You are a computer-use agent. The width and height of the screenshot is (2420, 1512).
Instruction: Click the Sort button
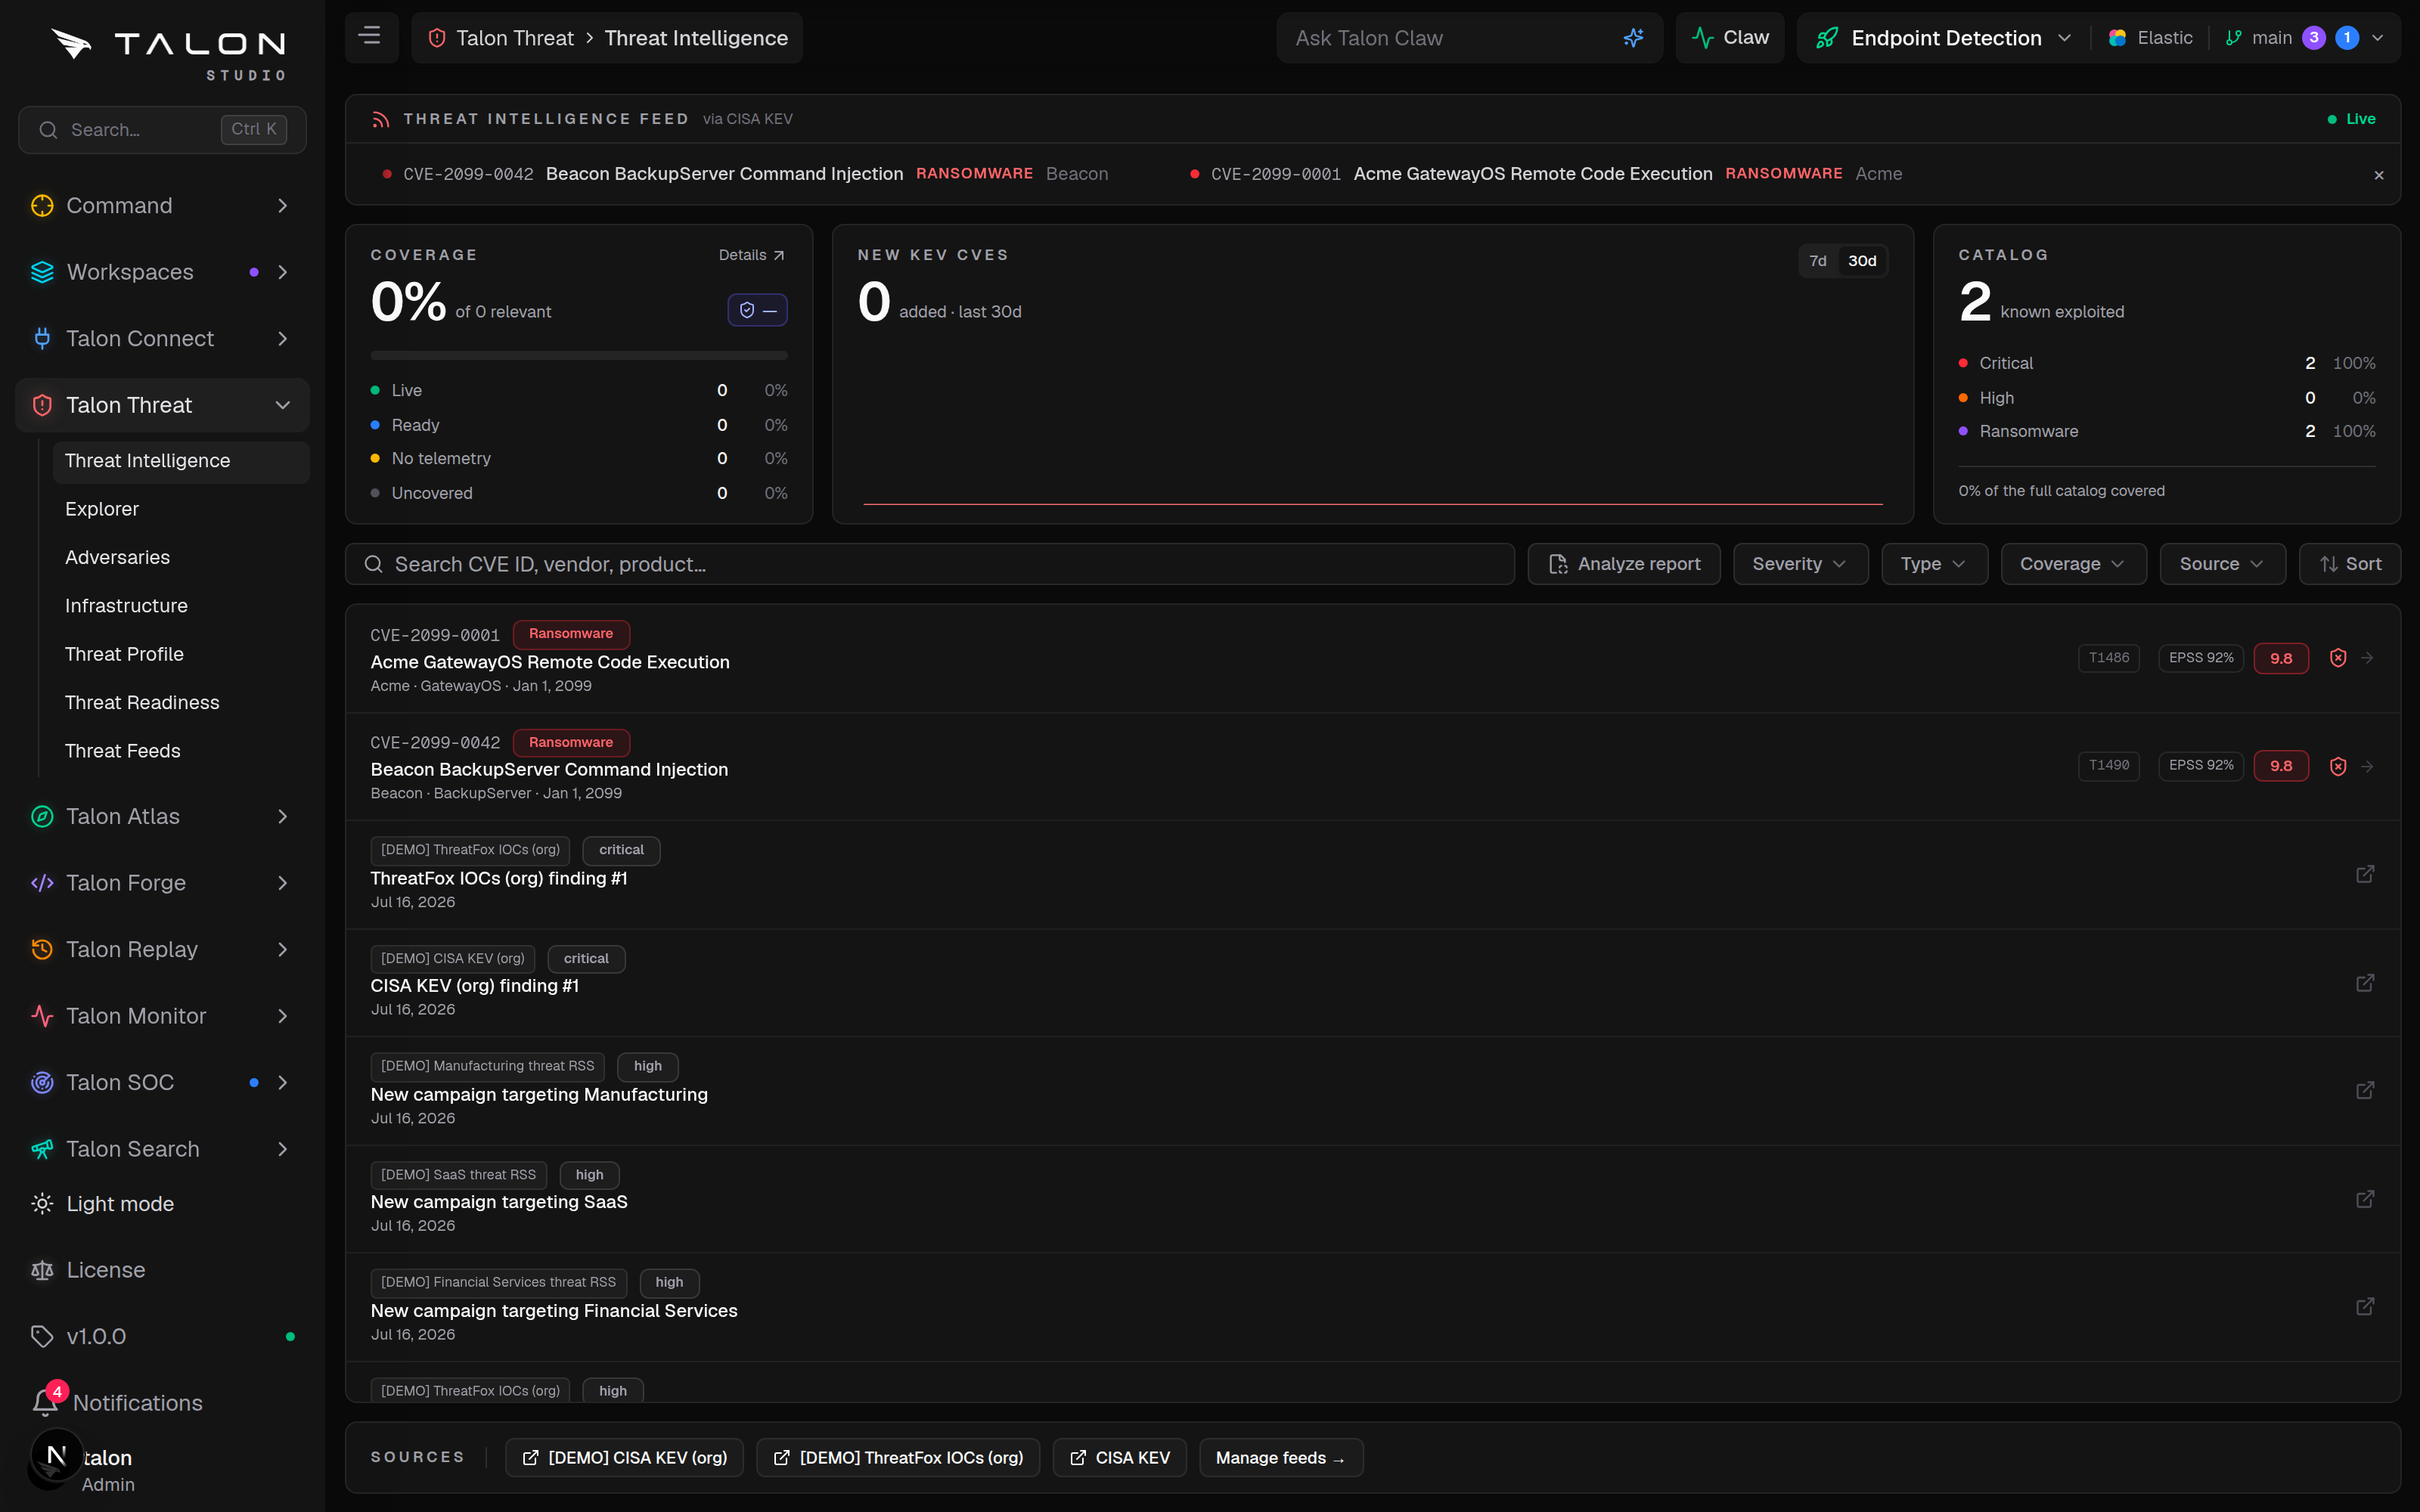(2349, 564)
